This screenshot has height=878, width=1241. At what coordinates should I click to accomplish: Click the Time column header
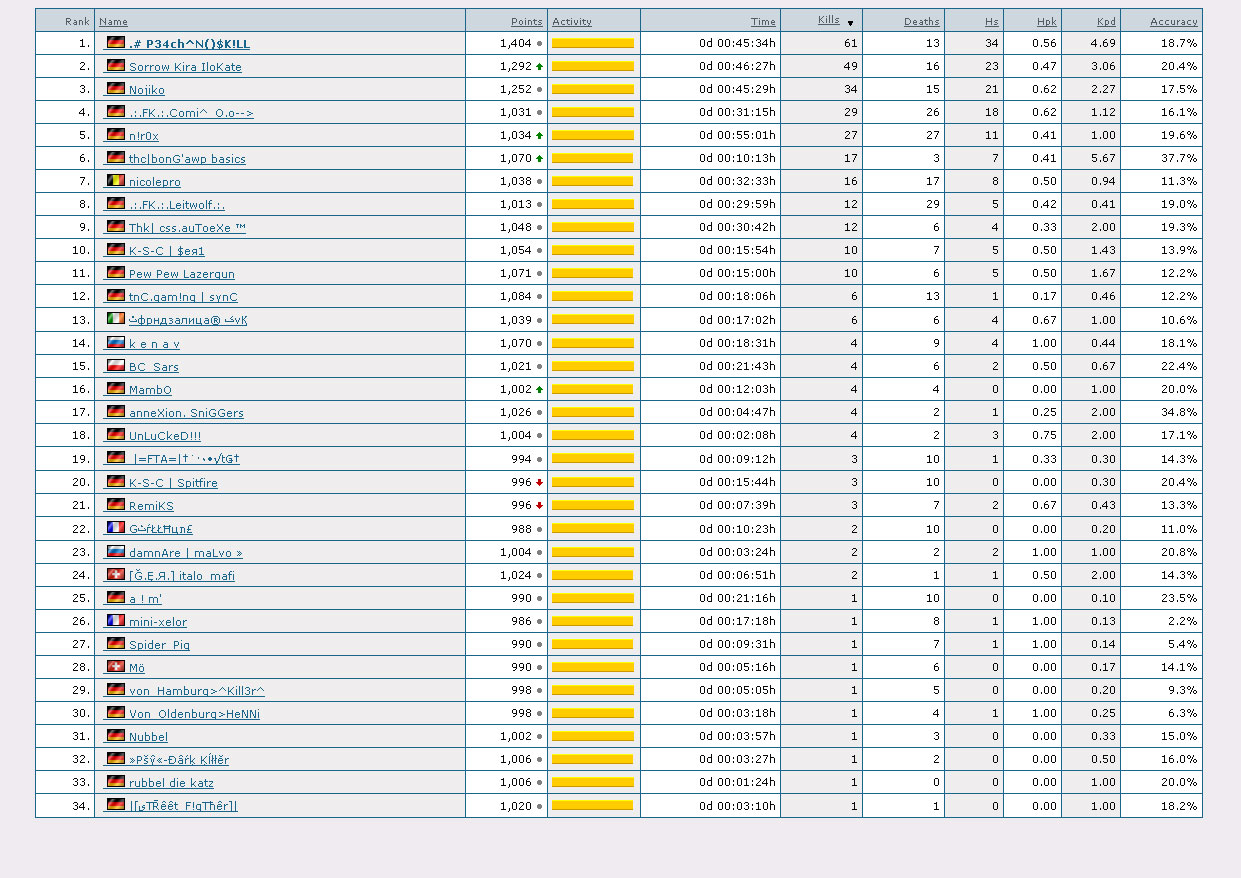pyautogui.click(x=763, y=21)
